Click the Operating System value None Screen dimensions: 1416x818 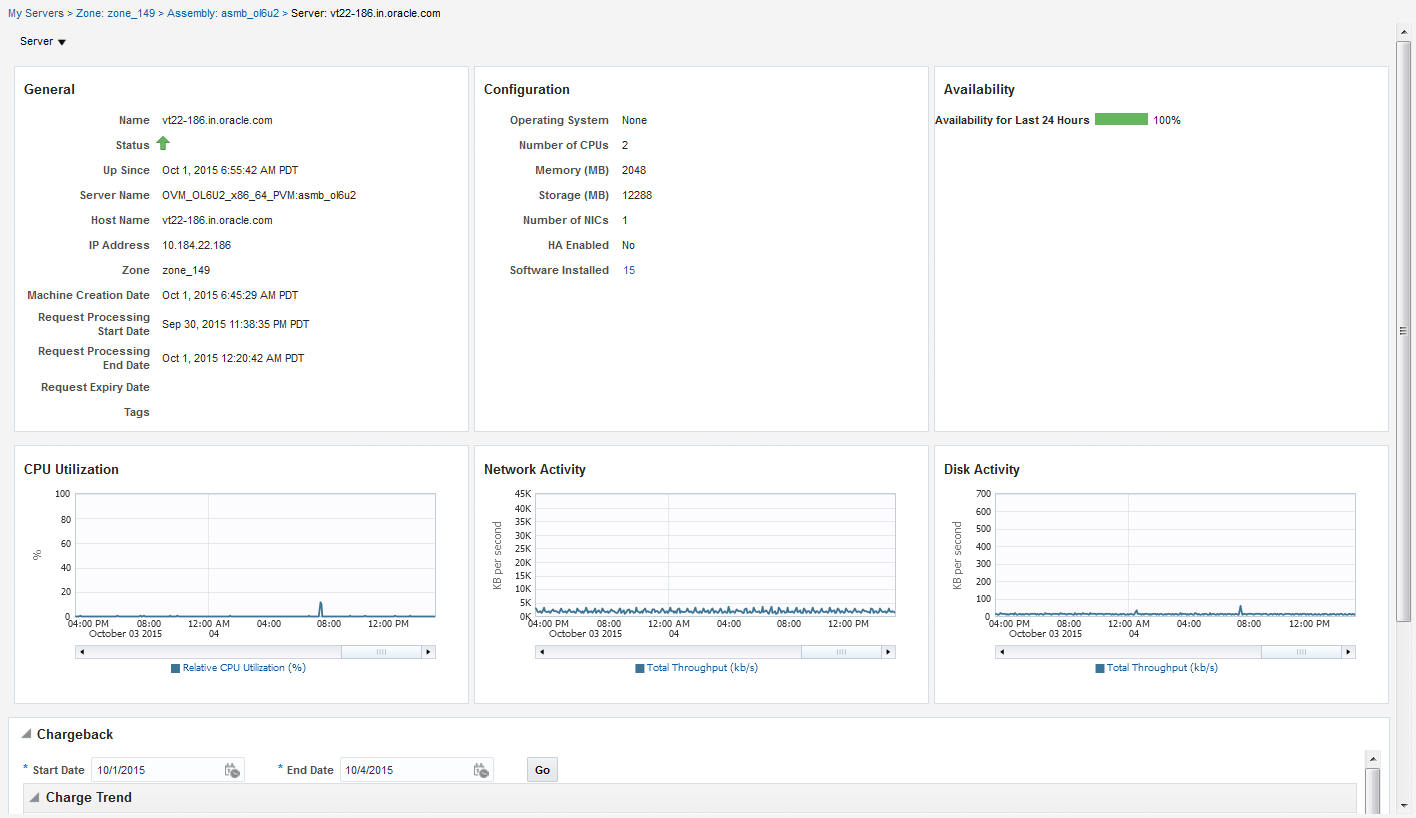634,120
